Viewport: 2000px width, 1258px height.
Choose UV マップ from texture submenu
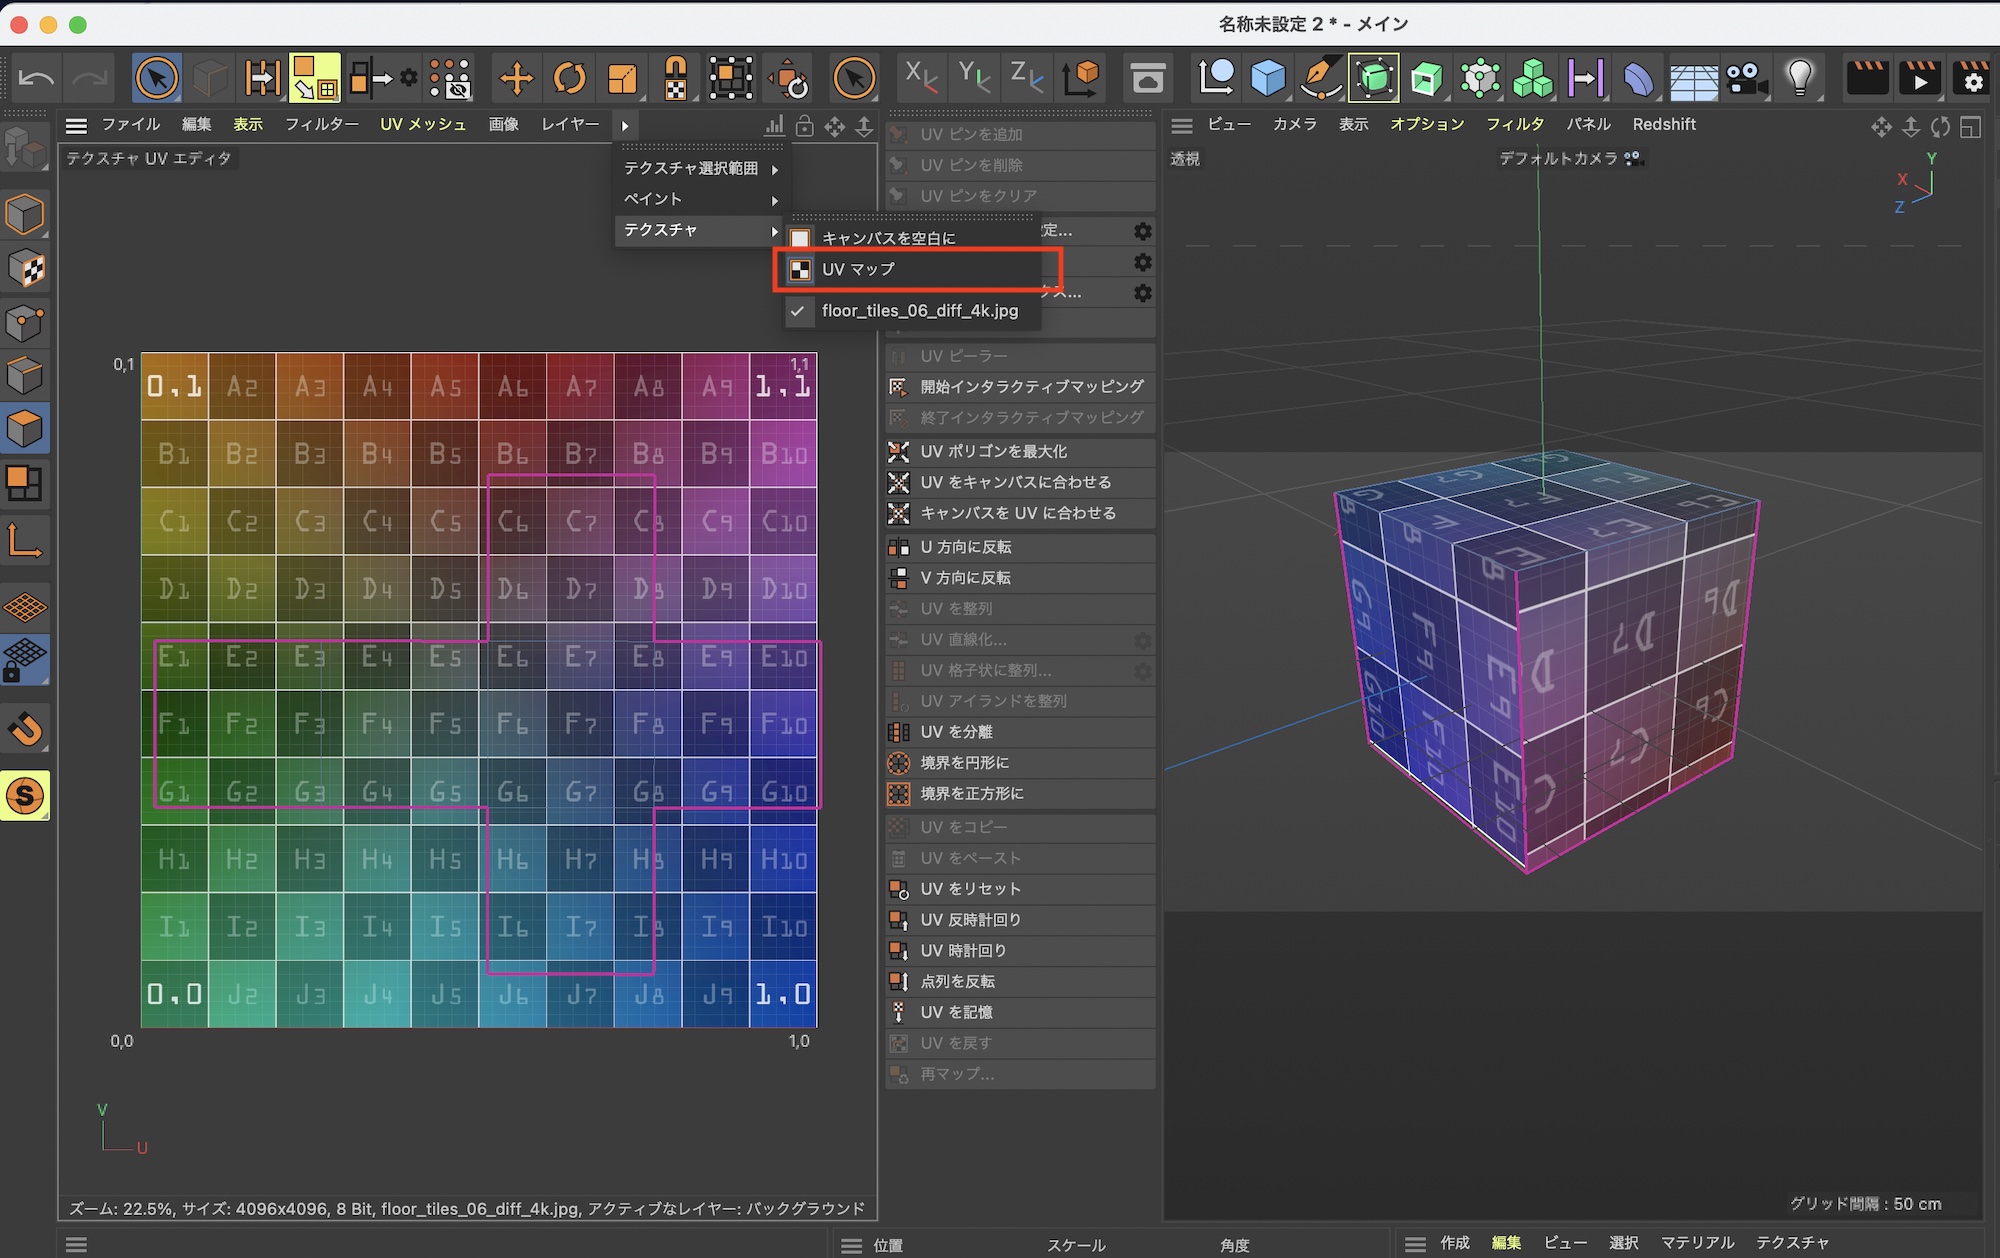(x=858, y=269)
